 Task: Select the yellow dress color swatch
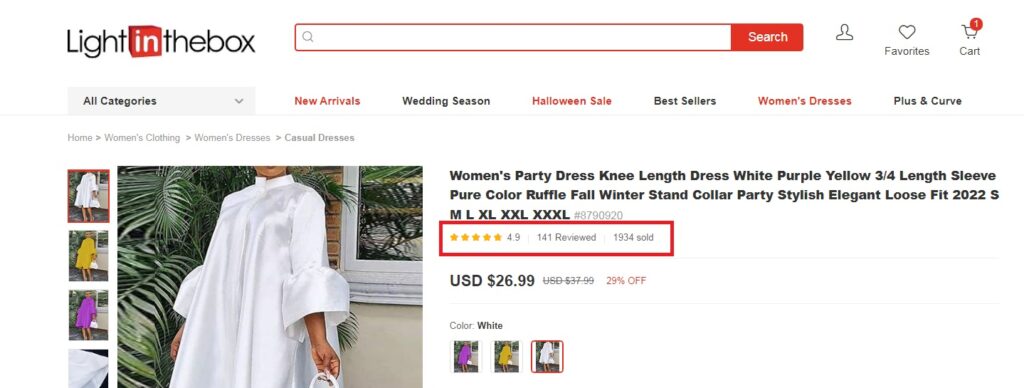[507, 357]
